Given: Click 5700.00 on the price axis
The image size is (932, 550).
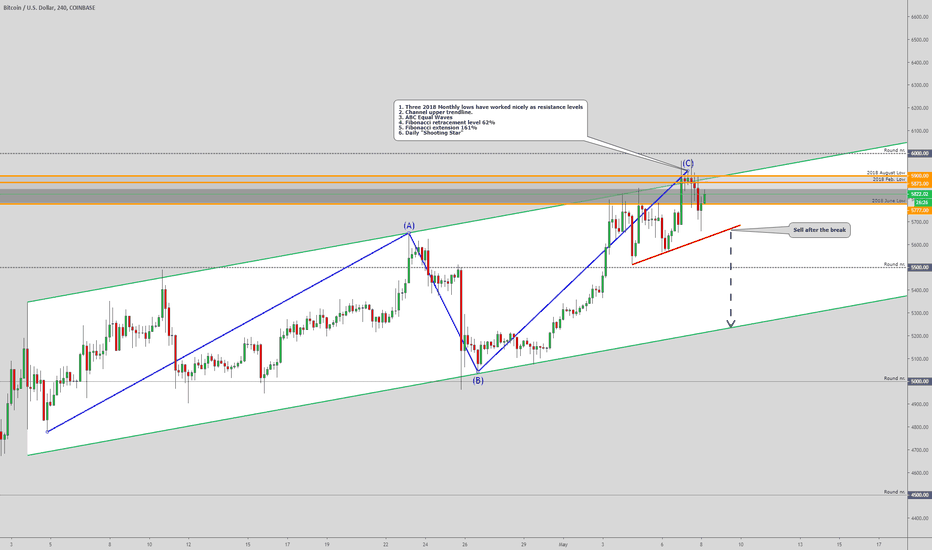Looking at the screenshot, I should point(920,222).
